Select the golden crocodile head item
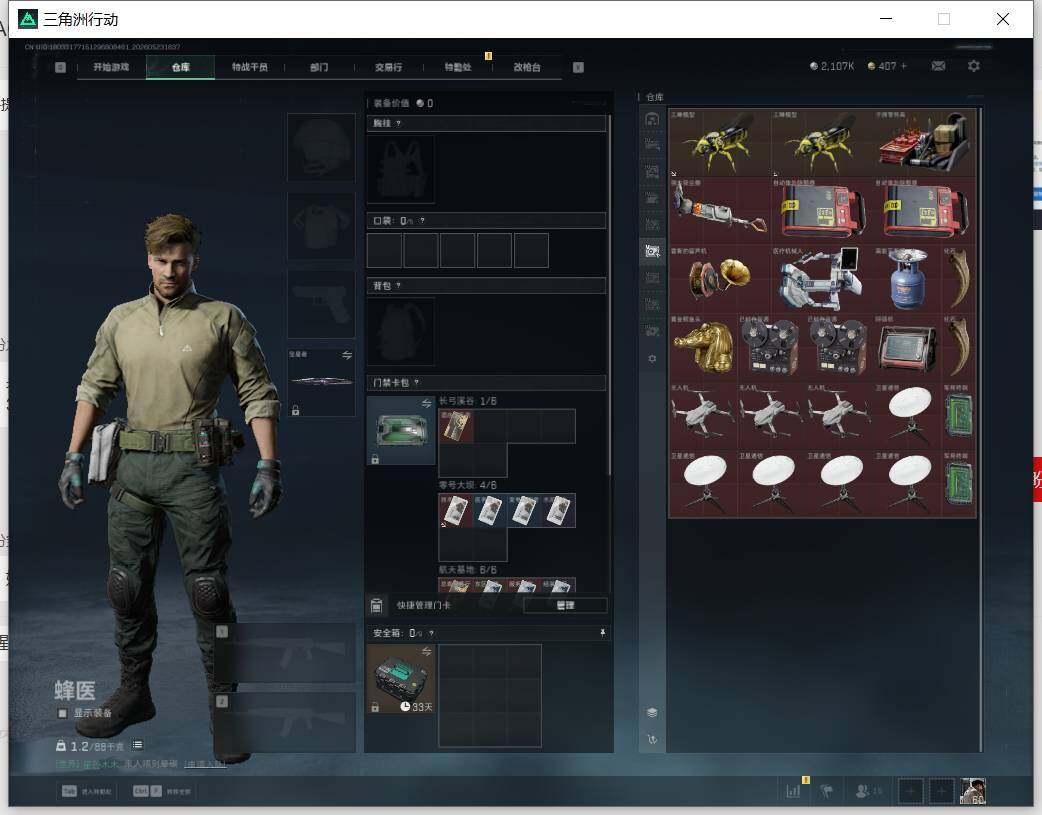Screen dimensions: 1042x815 pyautogui.click(x=703, y=347)
